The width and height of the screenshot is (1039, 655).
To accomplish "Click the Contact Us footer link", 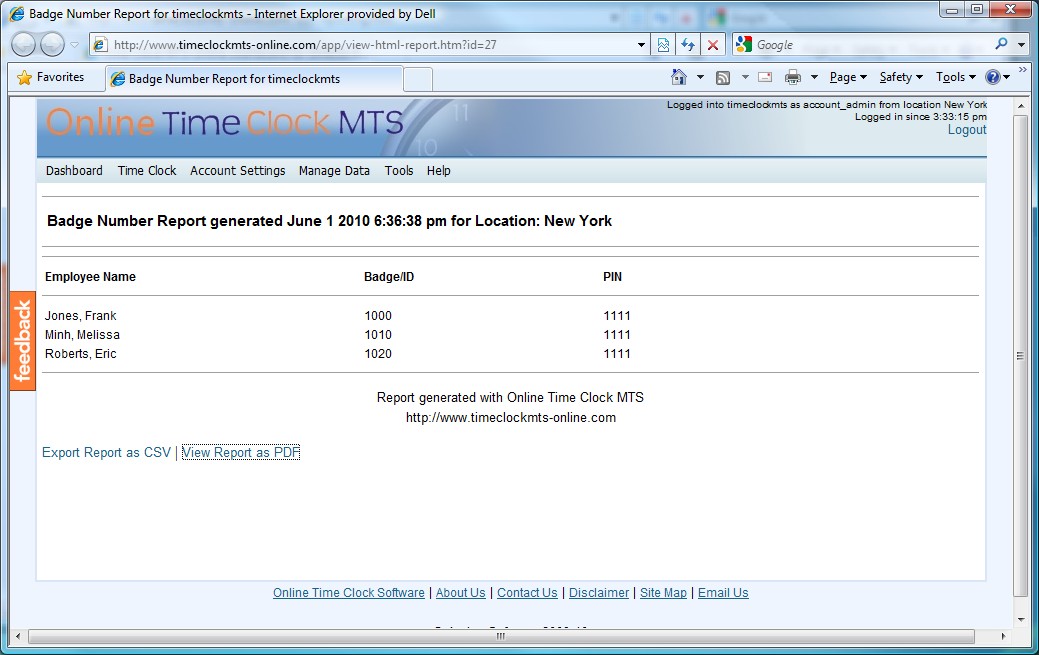I will tap(527, 593).
